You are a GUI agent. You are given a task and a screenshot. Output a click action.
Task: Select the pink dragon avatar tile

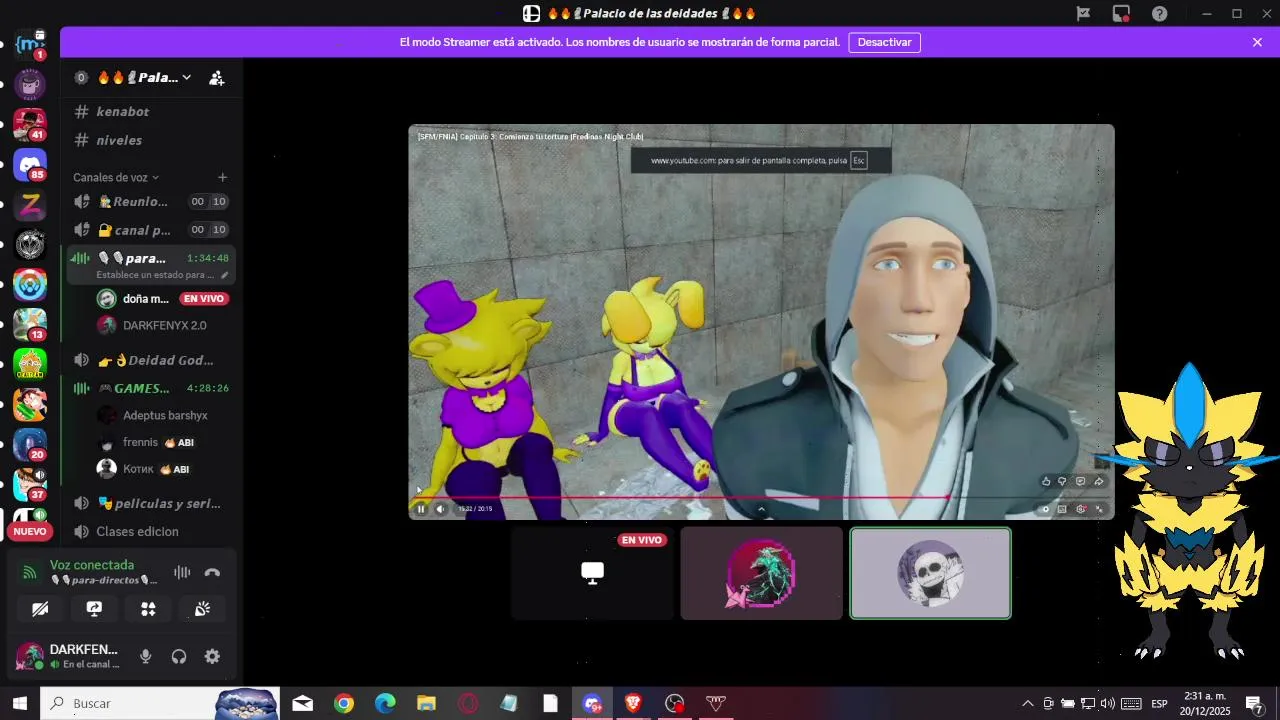pos(761,573)
